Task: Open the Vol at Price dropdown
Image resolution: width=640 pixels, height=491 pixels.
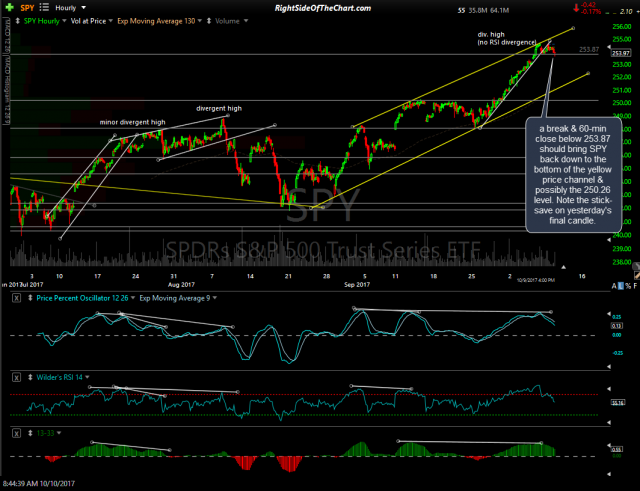Action: coord(110,21)
